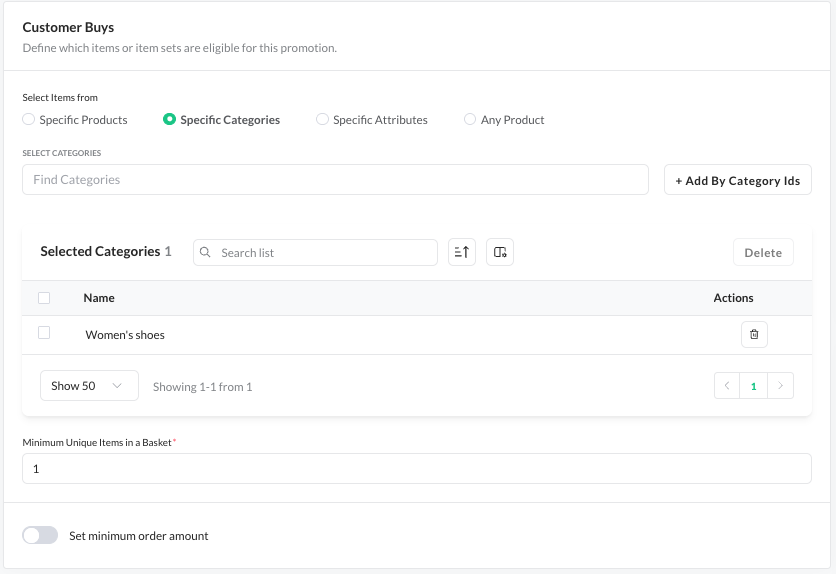836x574 pixels.
Task: Edit the Minimum Unique Items in a Basket field
Action: click(x=416, y=468)
